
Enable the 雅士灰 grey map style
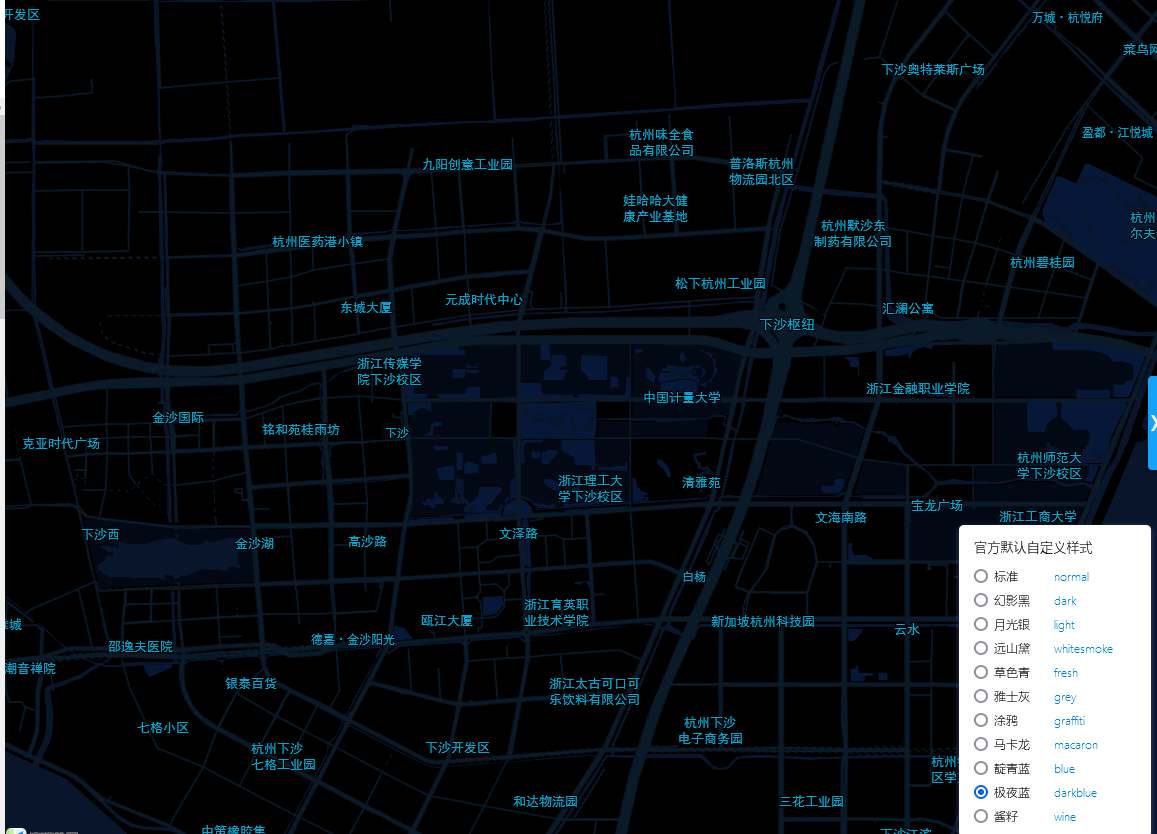pyautogui.click(x=981, y=696)
